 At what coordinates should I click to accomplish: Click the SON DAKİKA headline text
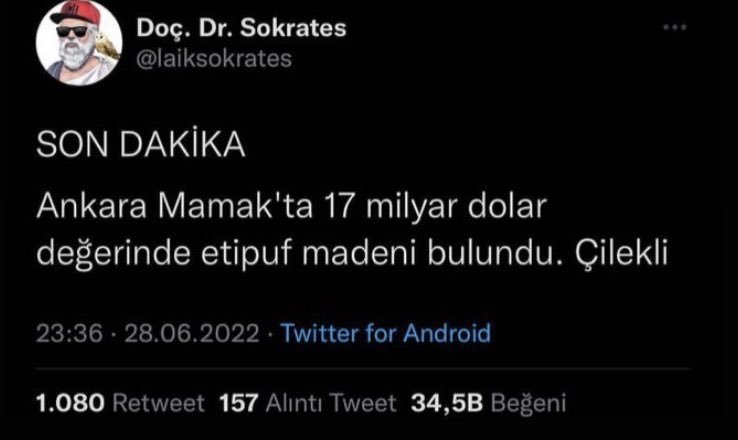click(x=140, y=144)
